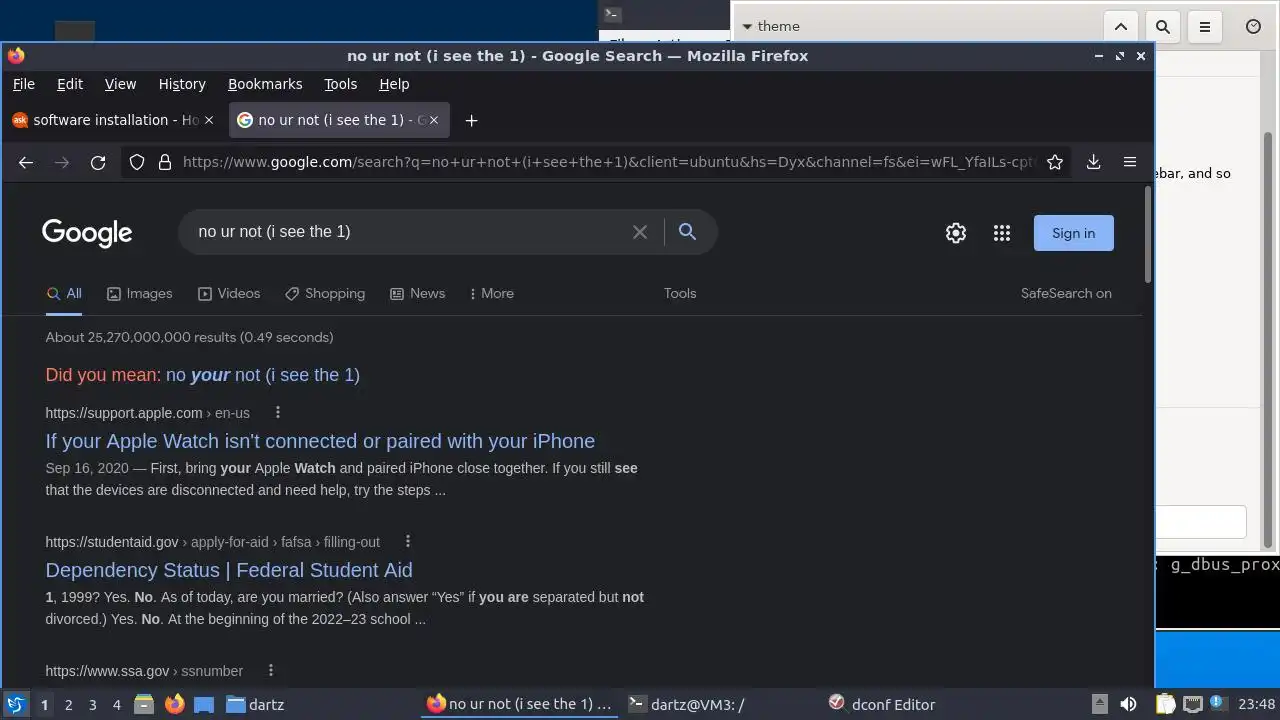The image size is (1280, 720).
Task: Open the volume control in the tray
Action: 1128,704
